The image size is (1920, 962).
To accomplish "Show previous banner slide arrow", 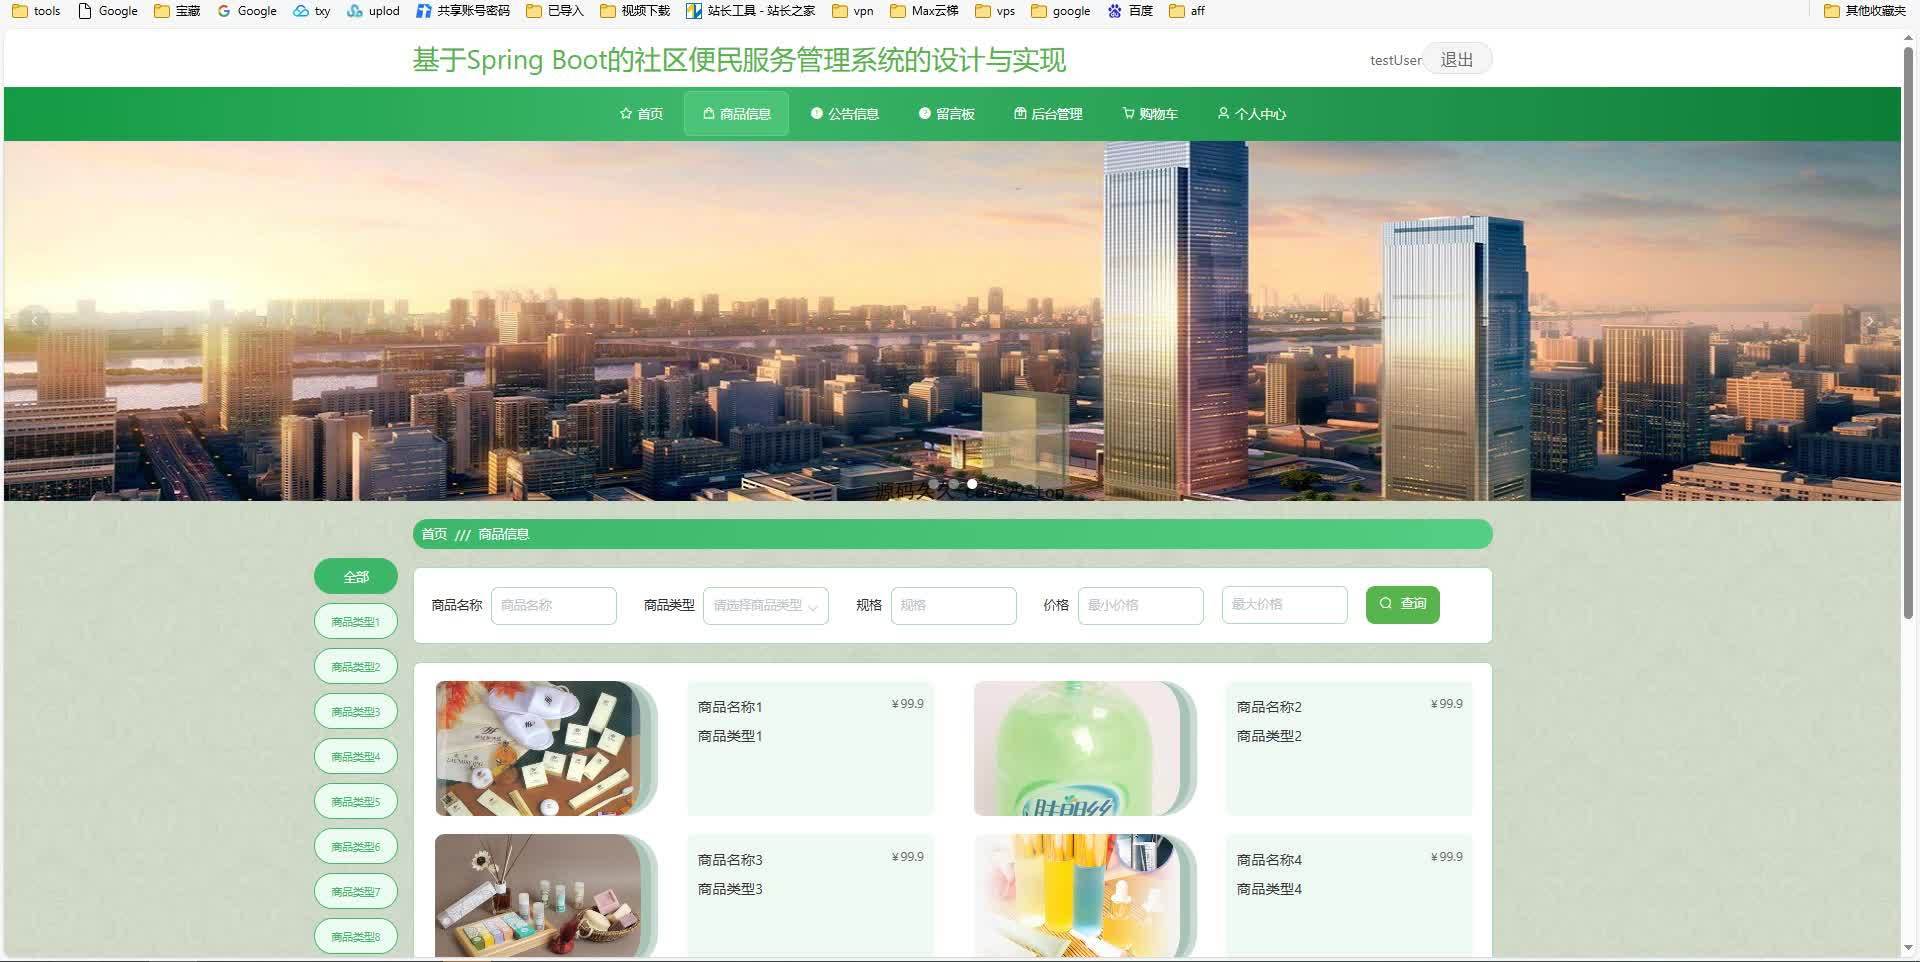I will (x=35, y=321).
